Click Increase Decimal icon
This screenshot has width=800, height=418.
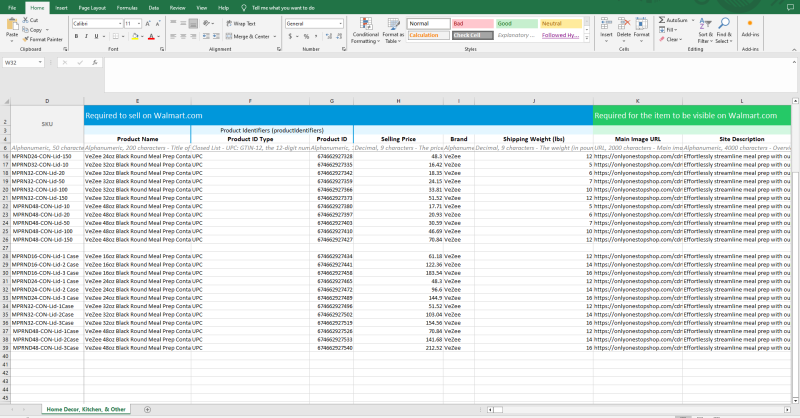(x=329, y=36)
